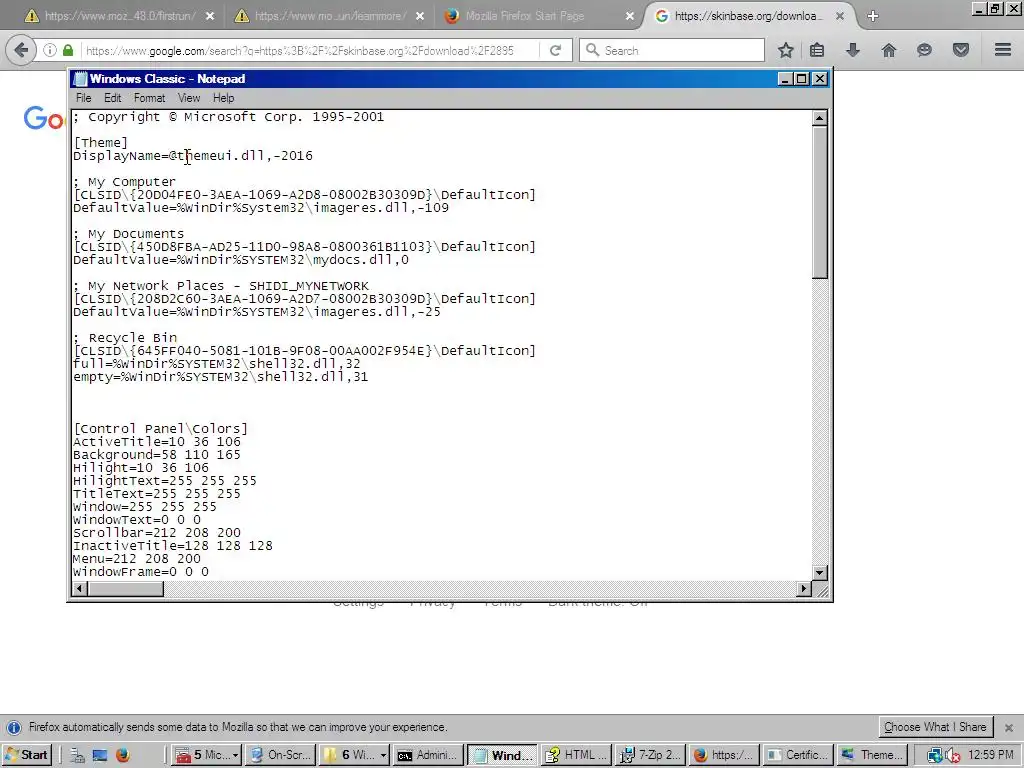Viewport: 1024px width, 768px height.
Task: Click Notepad horizontal scroll left arrow
Action: coord(80,589)
